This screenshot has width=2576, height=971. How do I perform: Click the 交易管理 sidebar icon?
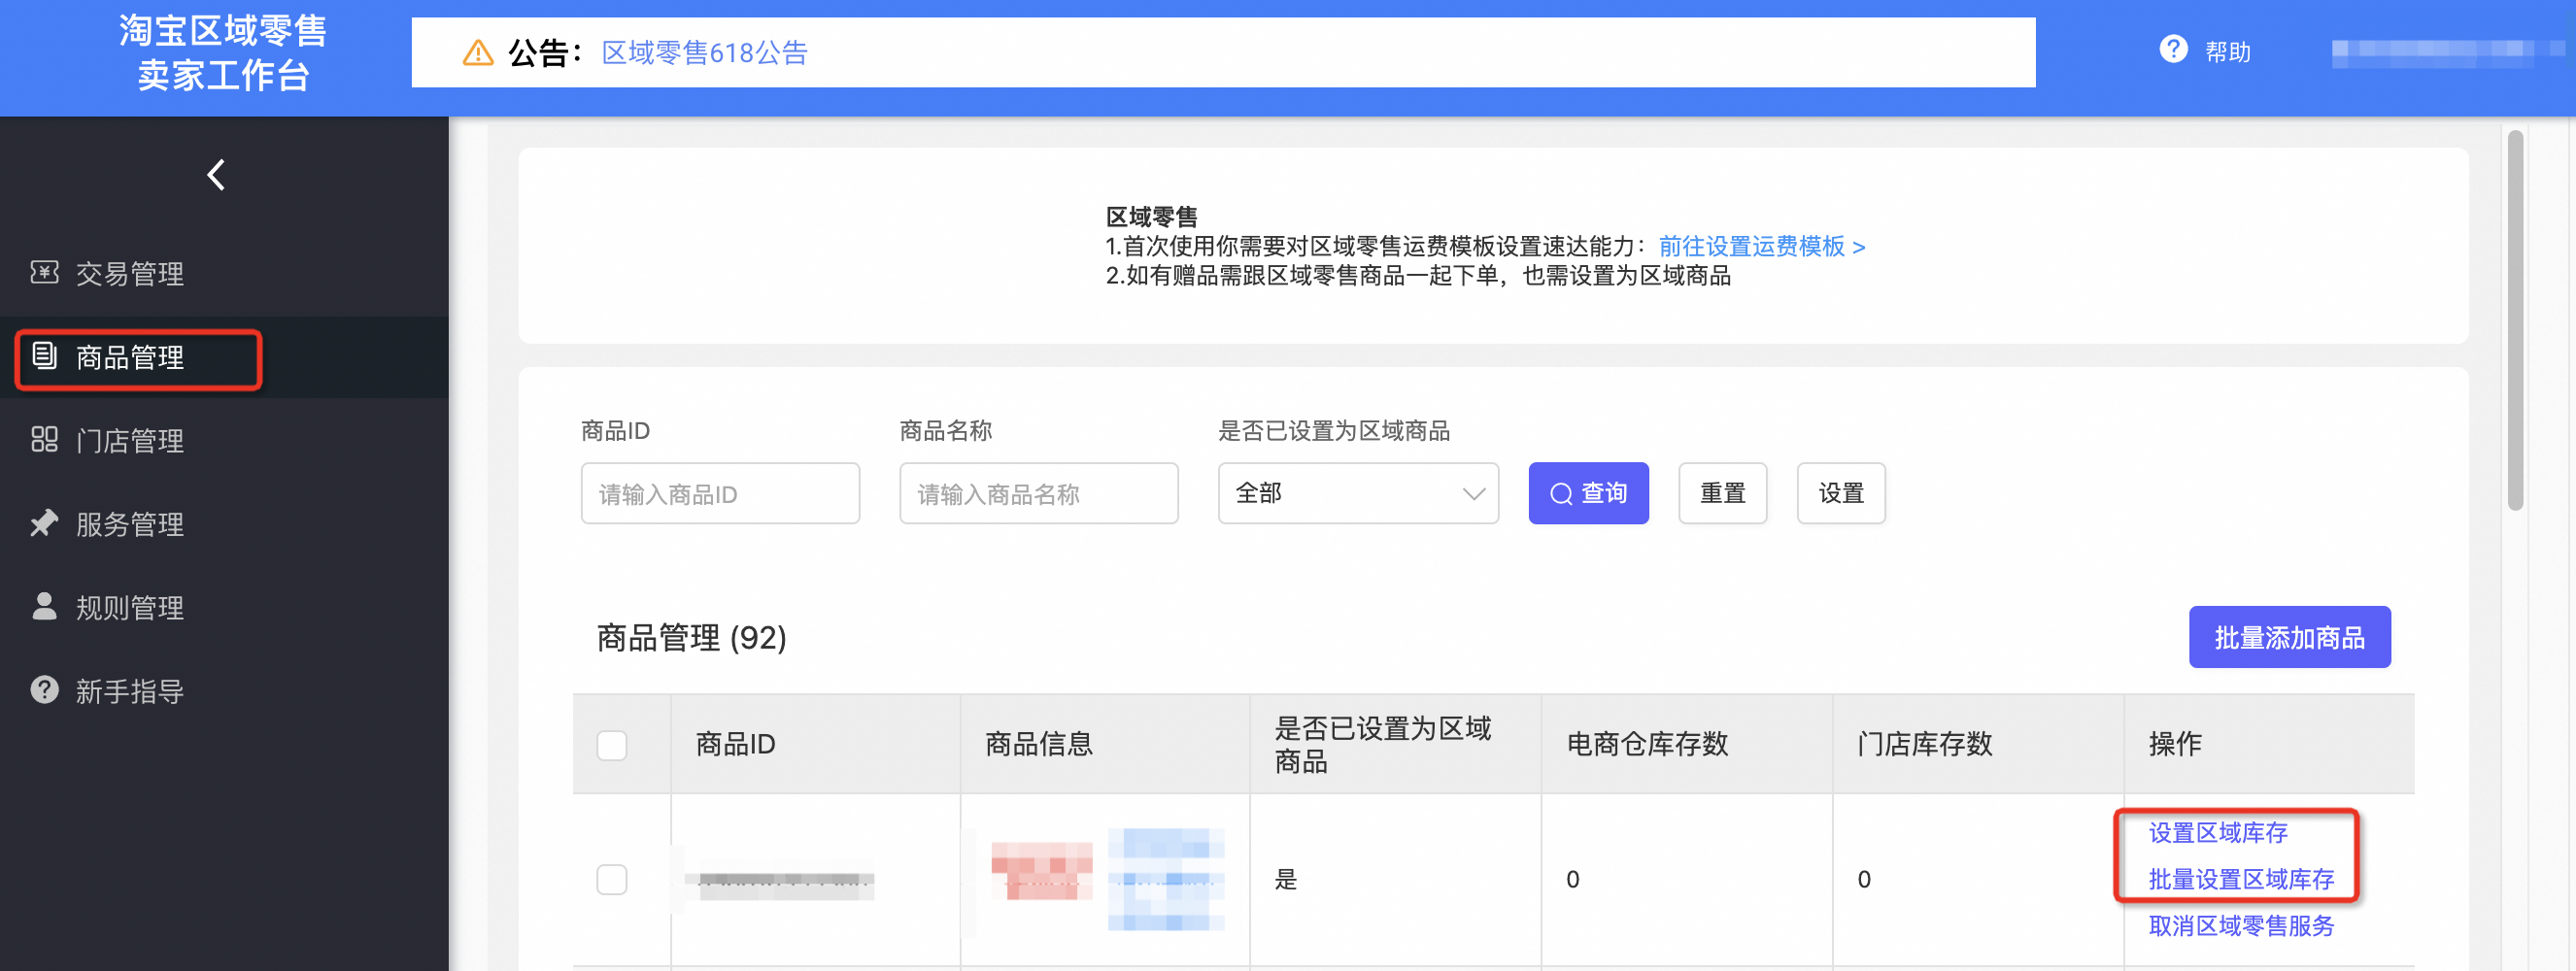pyautogui.click(x=44, y=272)
